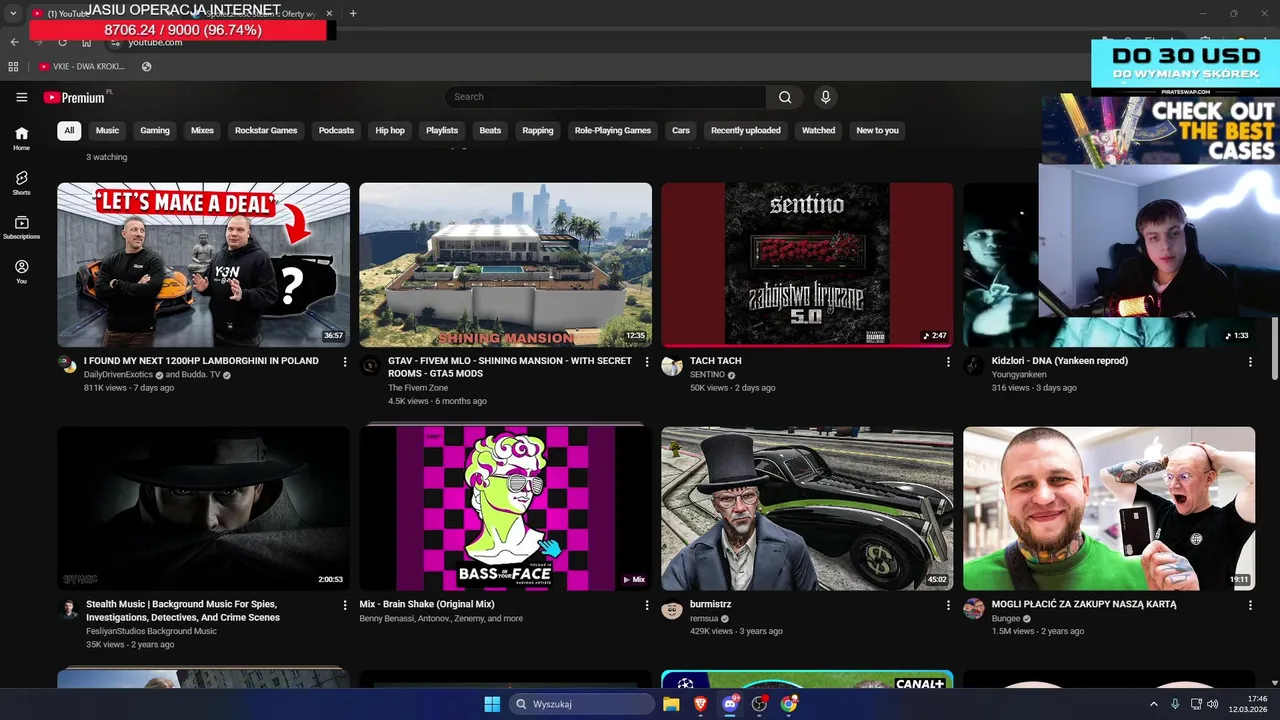Select the Music filter chip

(107, 130)
